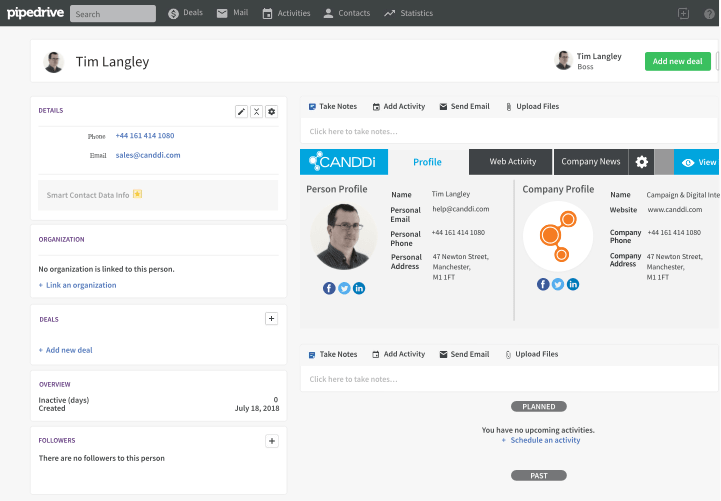The width and height of the screenshot is (721, 501).
Task: Click the Tim Langley page title
Action: tap(112, 62)
